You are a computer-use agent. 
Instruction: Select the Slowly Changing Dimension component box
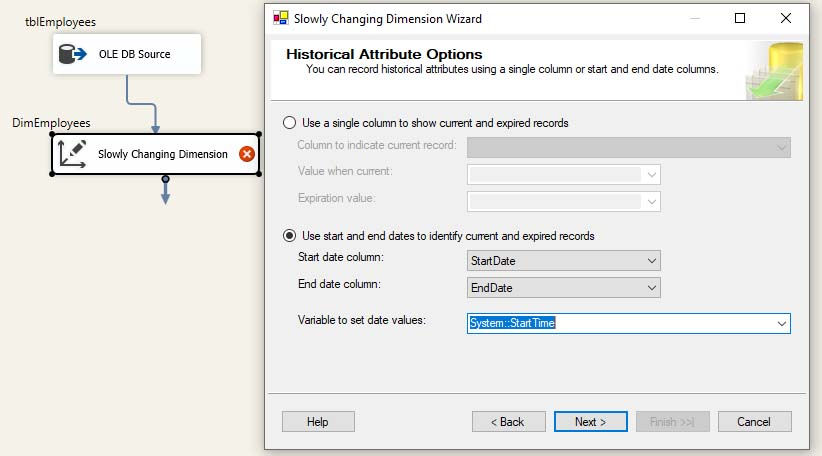point(156,154)
